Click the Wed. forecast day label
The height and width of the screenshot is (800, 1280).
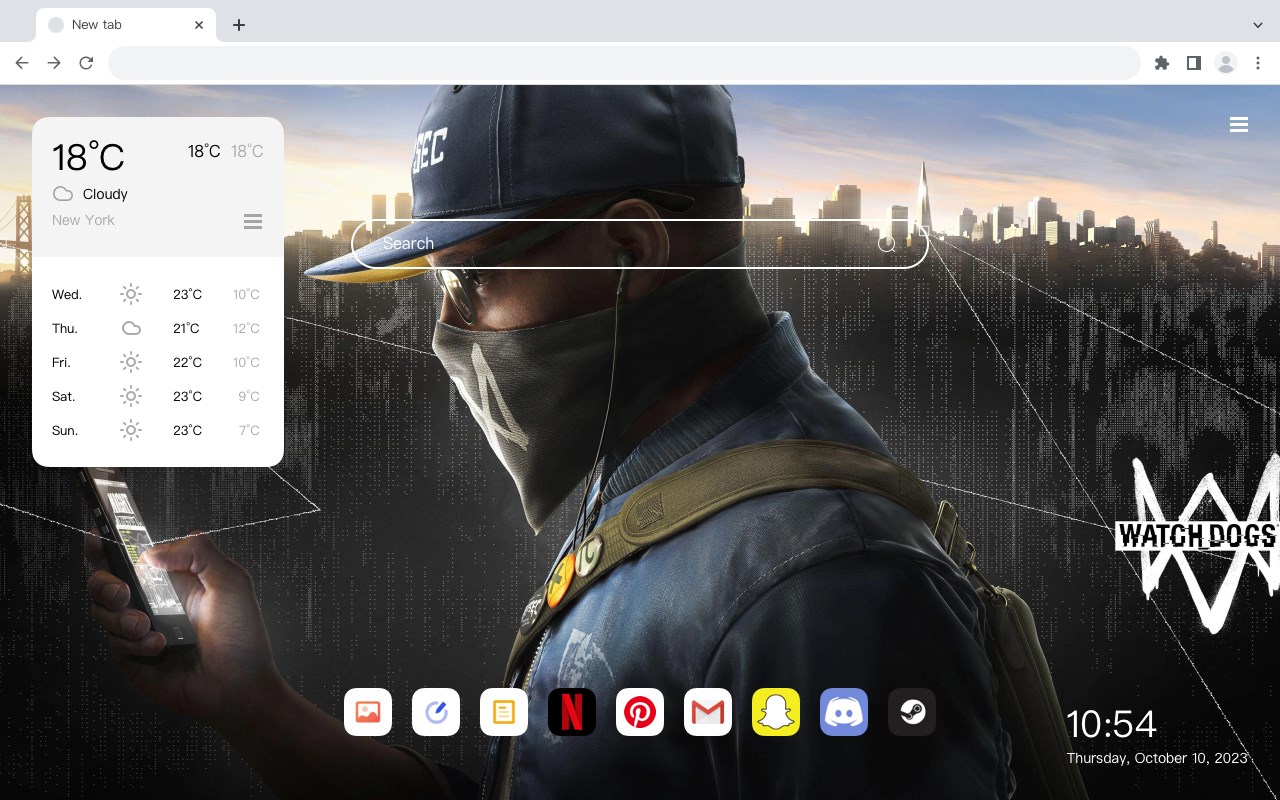click(67, 294)
